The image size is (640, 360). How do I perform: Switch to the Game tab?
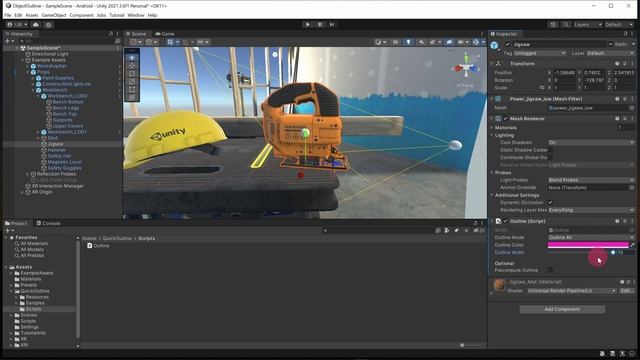[165, 34]
